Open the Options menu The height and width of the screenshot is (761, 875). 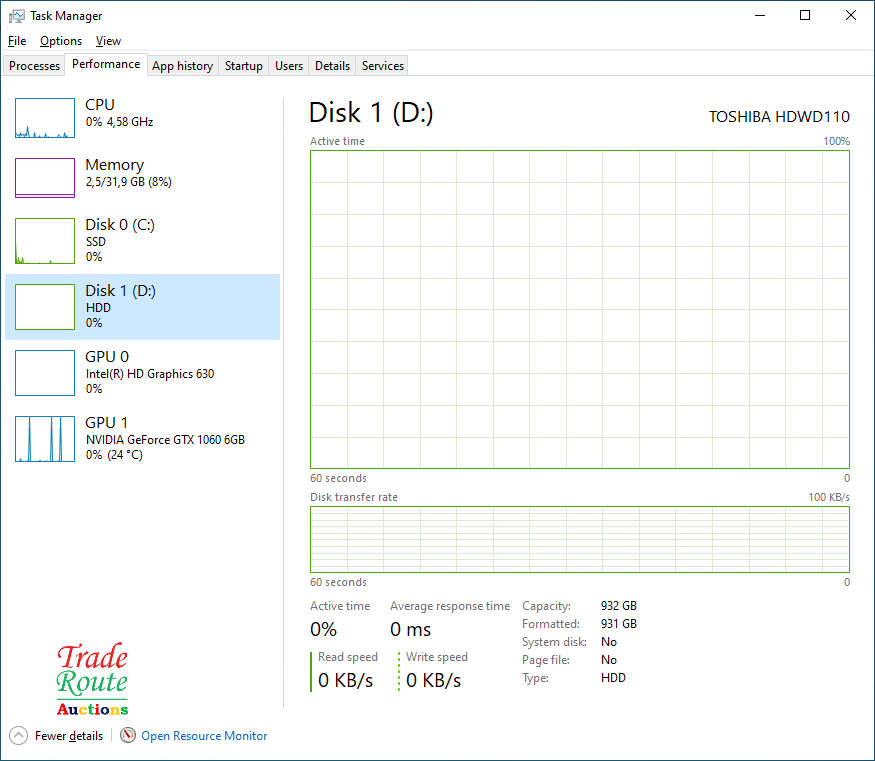click(61, 41)
